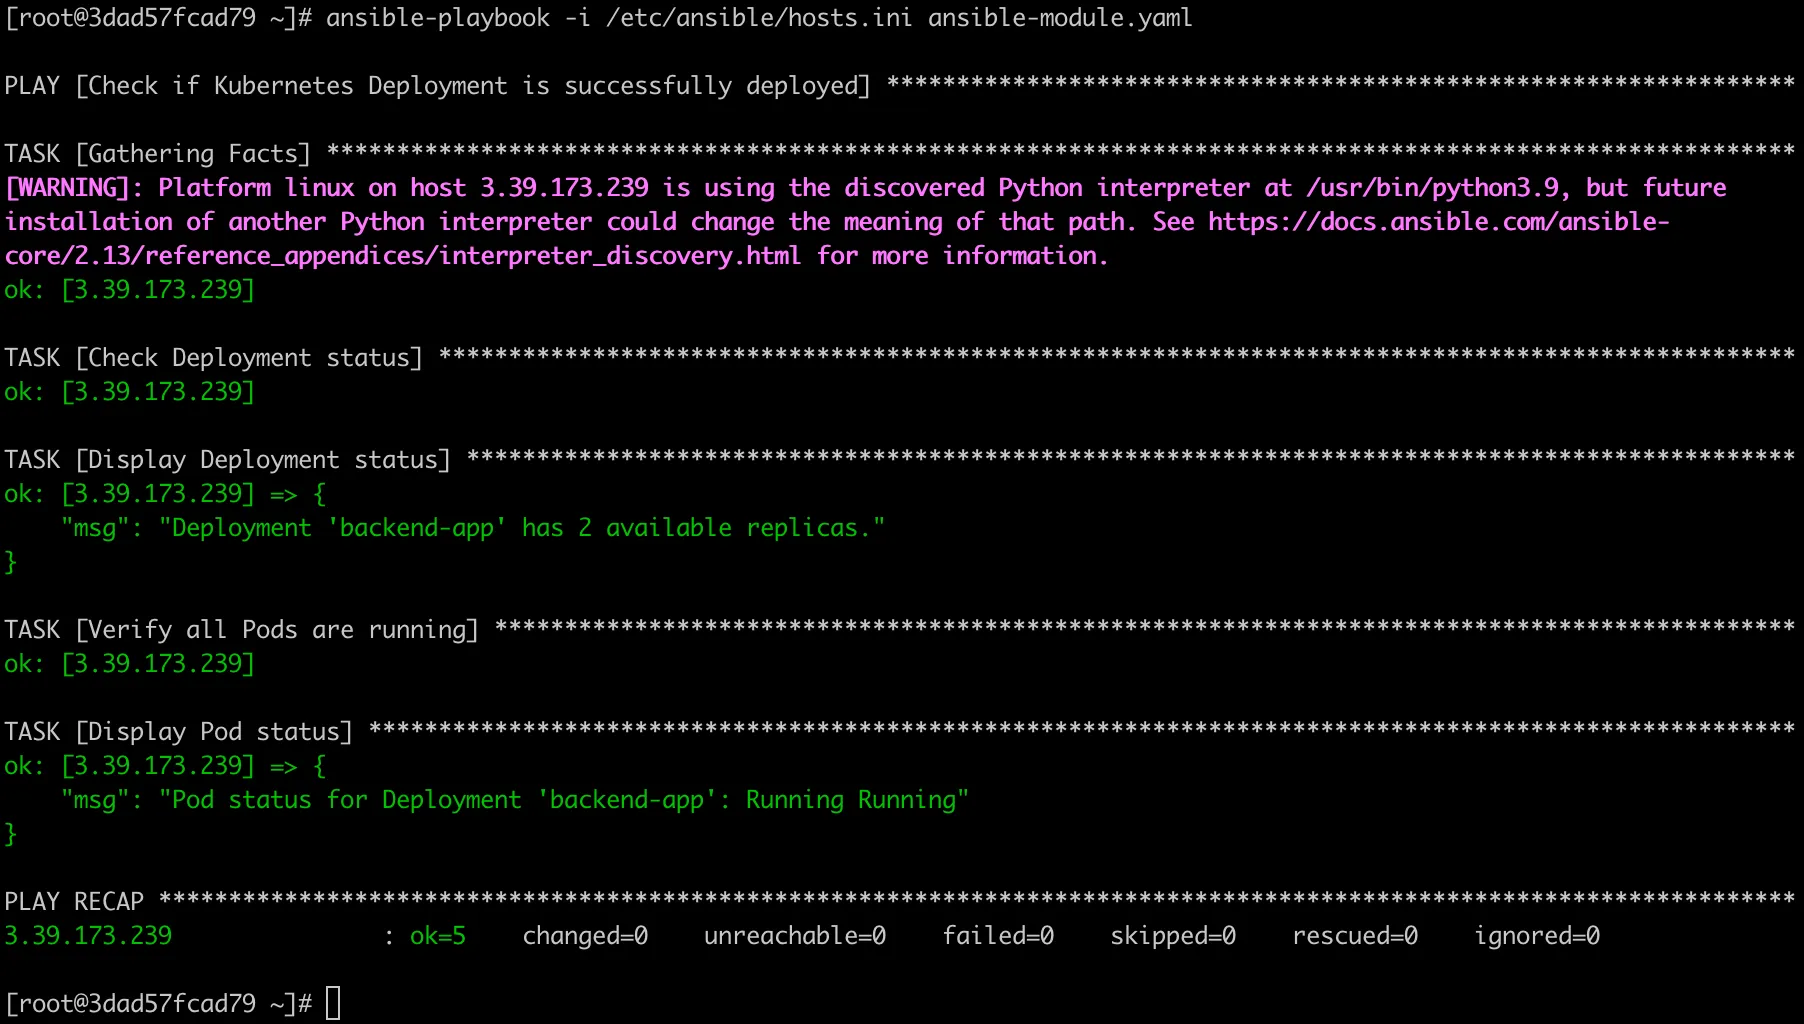The image size is (1804, 1024).
Task: Click the ok=5 value in the recap
Action: pyautogui.click(x=438, y=936)
